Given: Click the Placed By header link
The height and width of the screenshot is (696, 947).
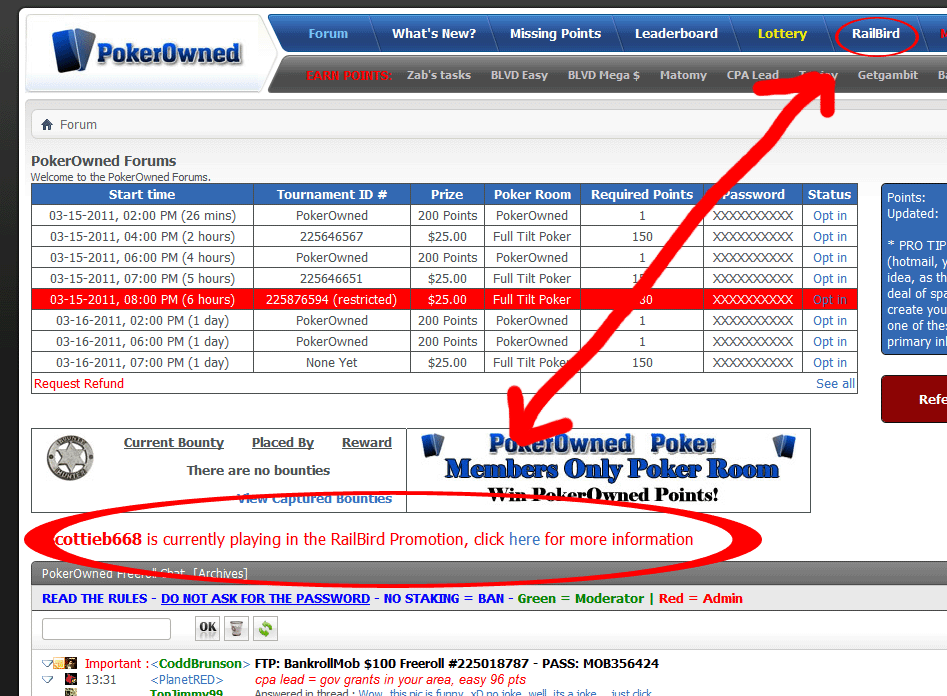Looking at the screenshot, I should [283, 443].
